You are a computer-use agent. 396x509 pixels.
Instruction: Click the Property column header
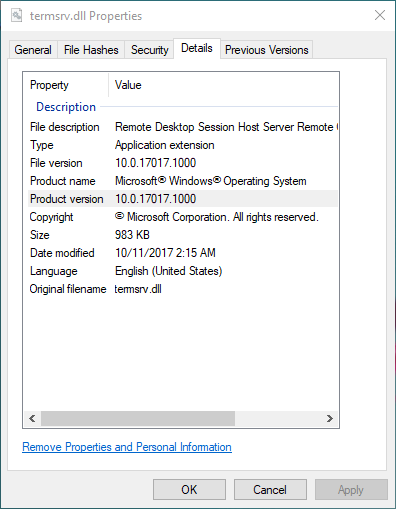coord(49,85)
